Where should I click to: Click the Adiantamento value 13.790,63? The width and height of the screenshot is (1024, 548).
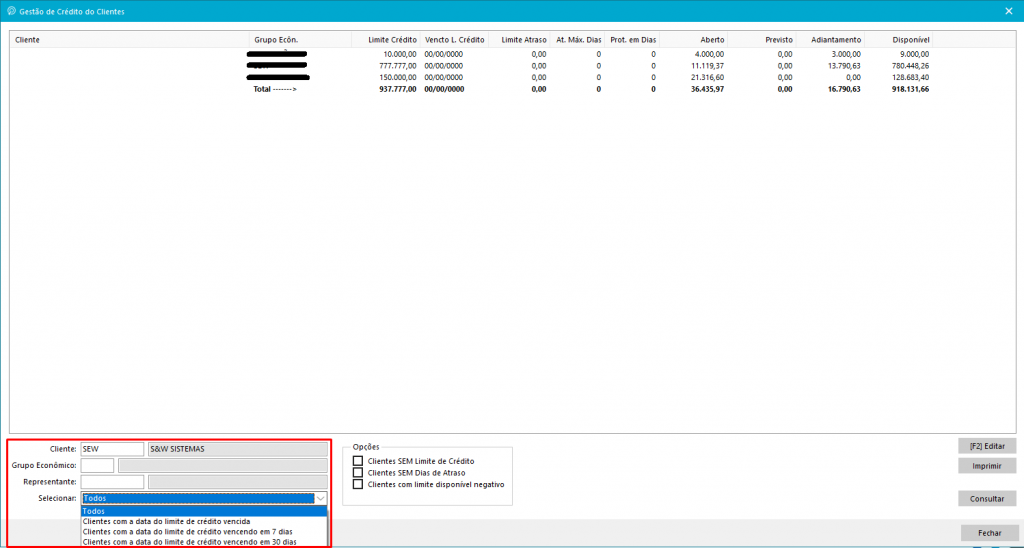pos(843,66)
